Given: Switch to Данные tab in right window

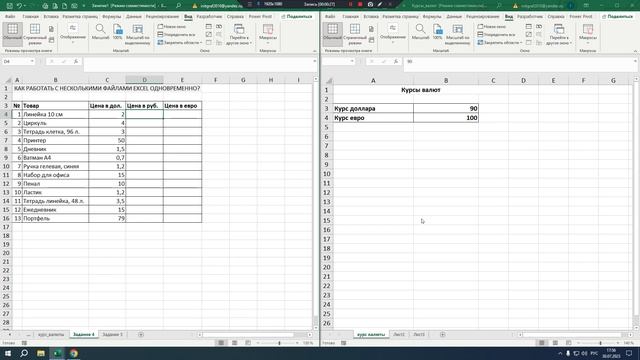Looking at the screenshot, I should click(454, 16).
